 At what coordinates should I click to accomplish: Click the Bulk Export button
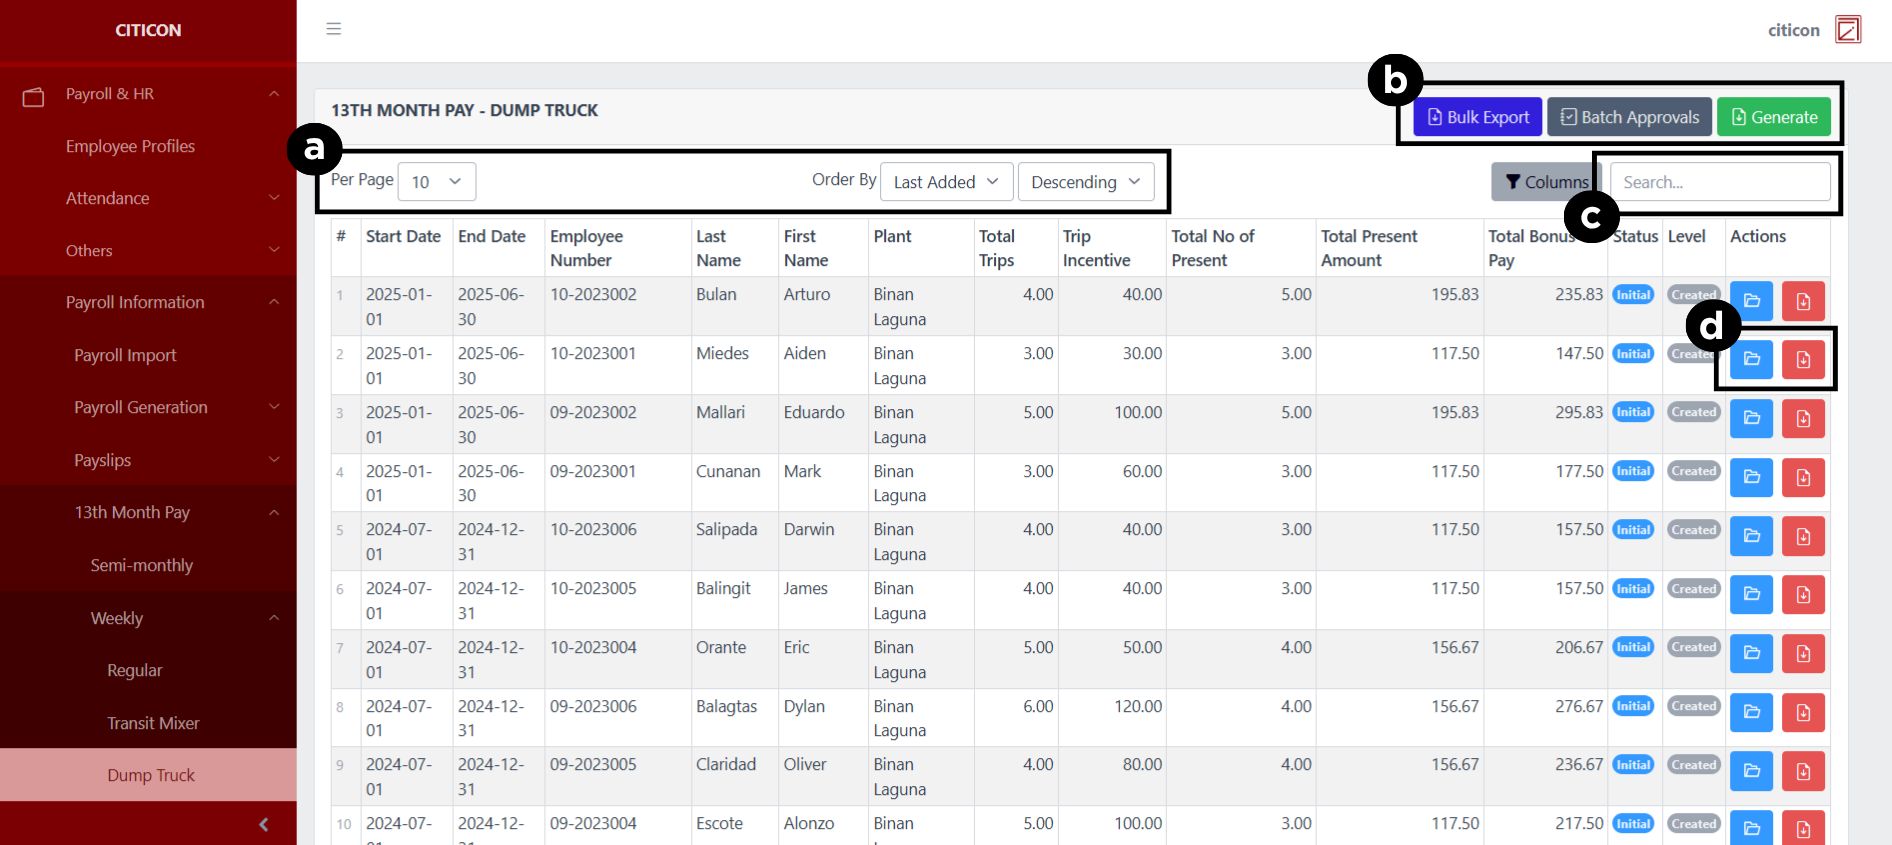[x=1477, y=117]
